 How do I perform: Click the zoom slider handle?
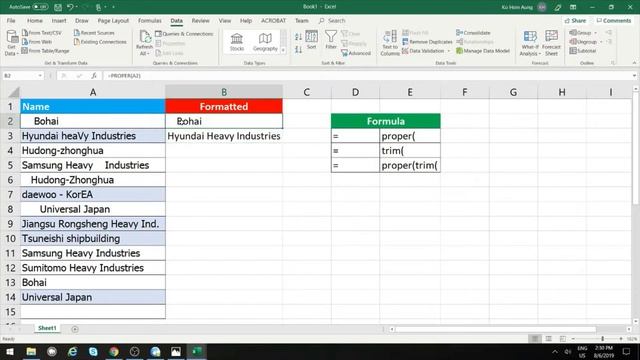(602, 339)
